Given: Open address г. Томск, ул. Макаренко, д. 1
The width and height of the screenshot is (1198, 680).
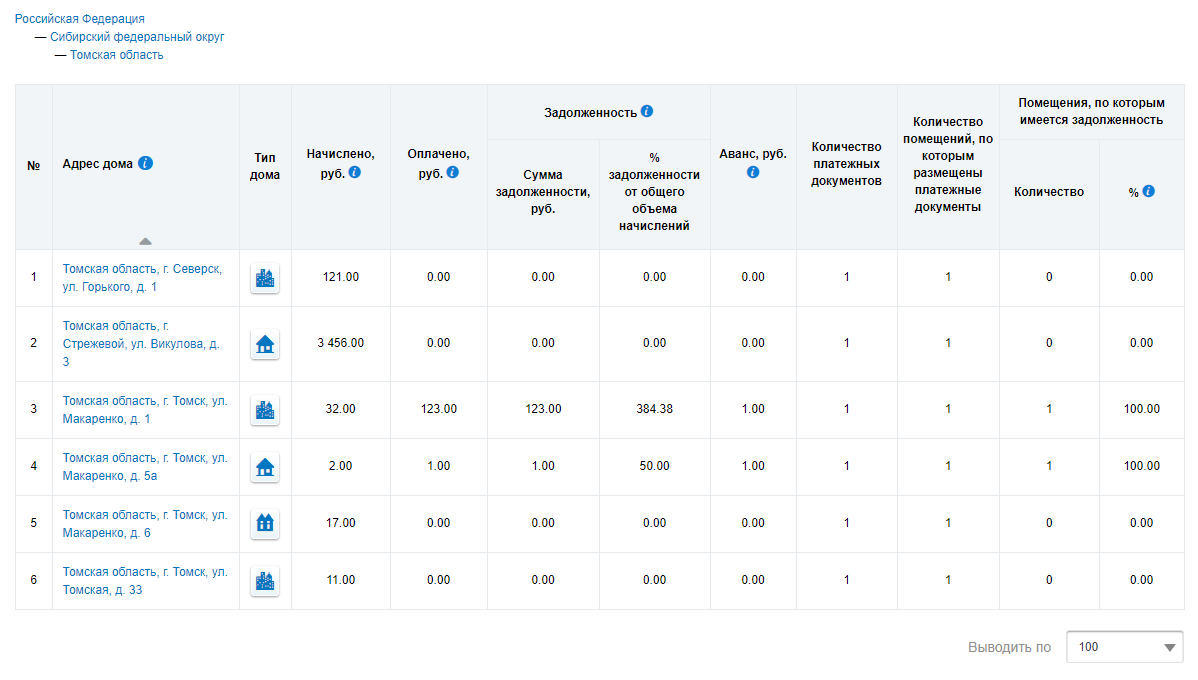Looking at the screenshot, I should pos(145,410).
